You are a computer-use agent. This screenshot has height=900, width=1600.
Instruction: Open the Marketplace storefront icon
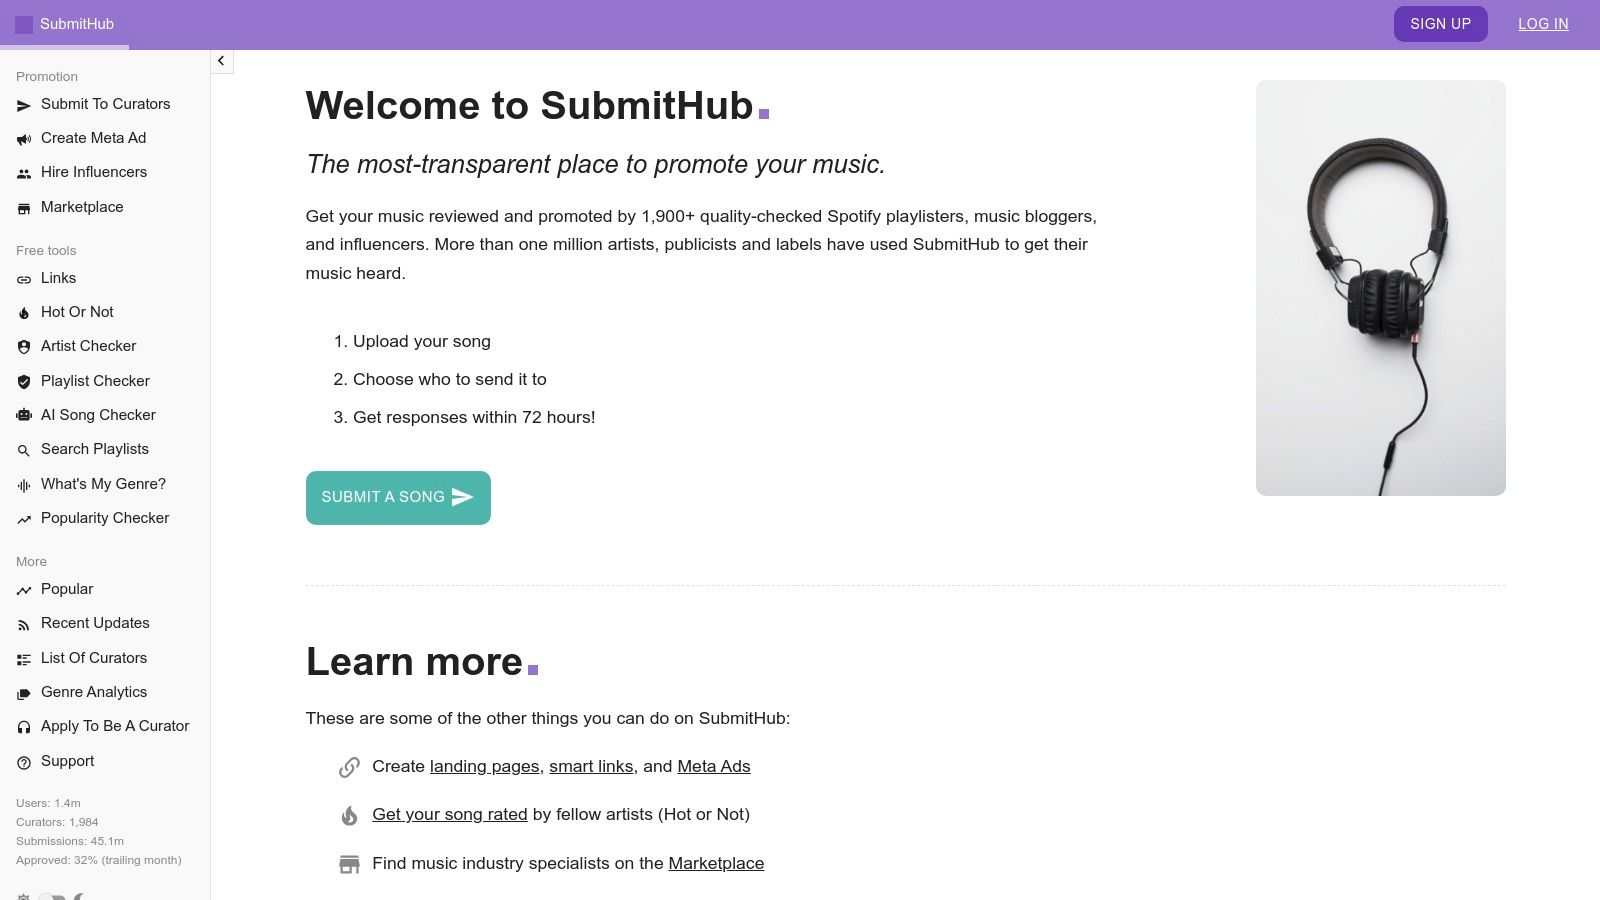coord(24,207)
